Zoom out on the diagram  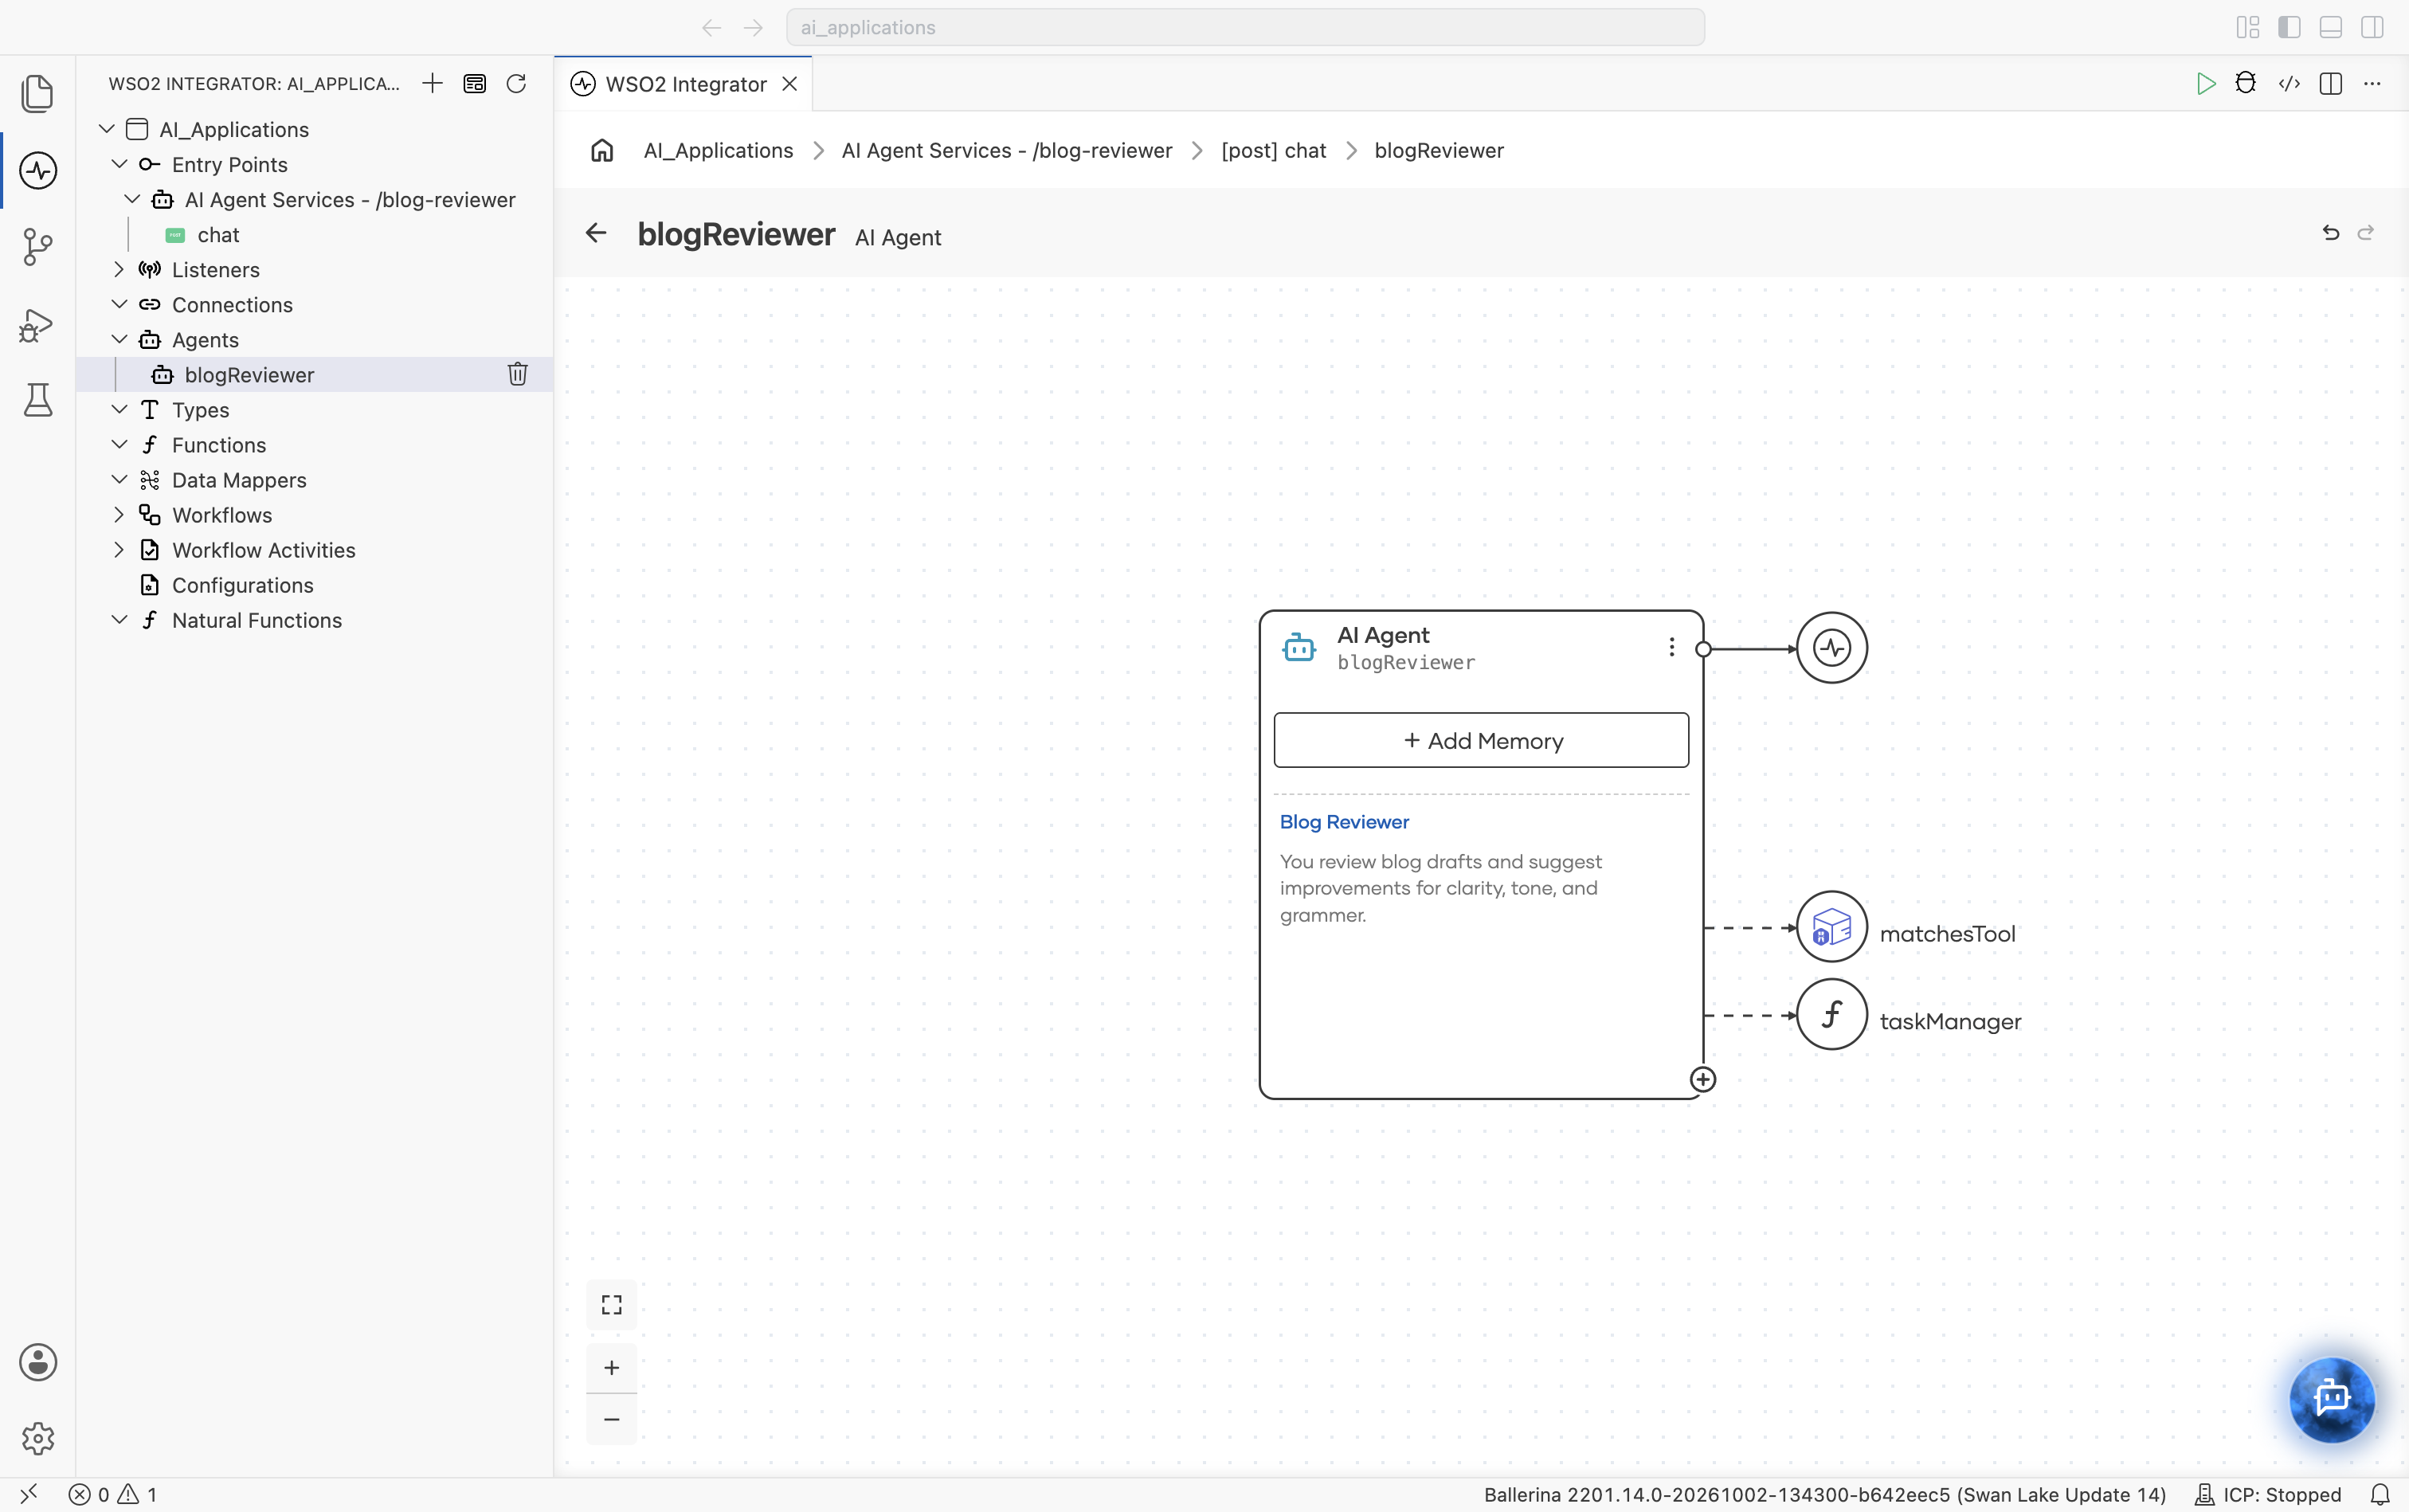611,1419
